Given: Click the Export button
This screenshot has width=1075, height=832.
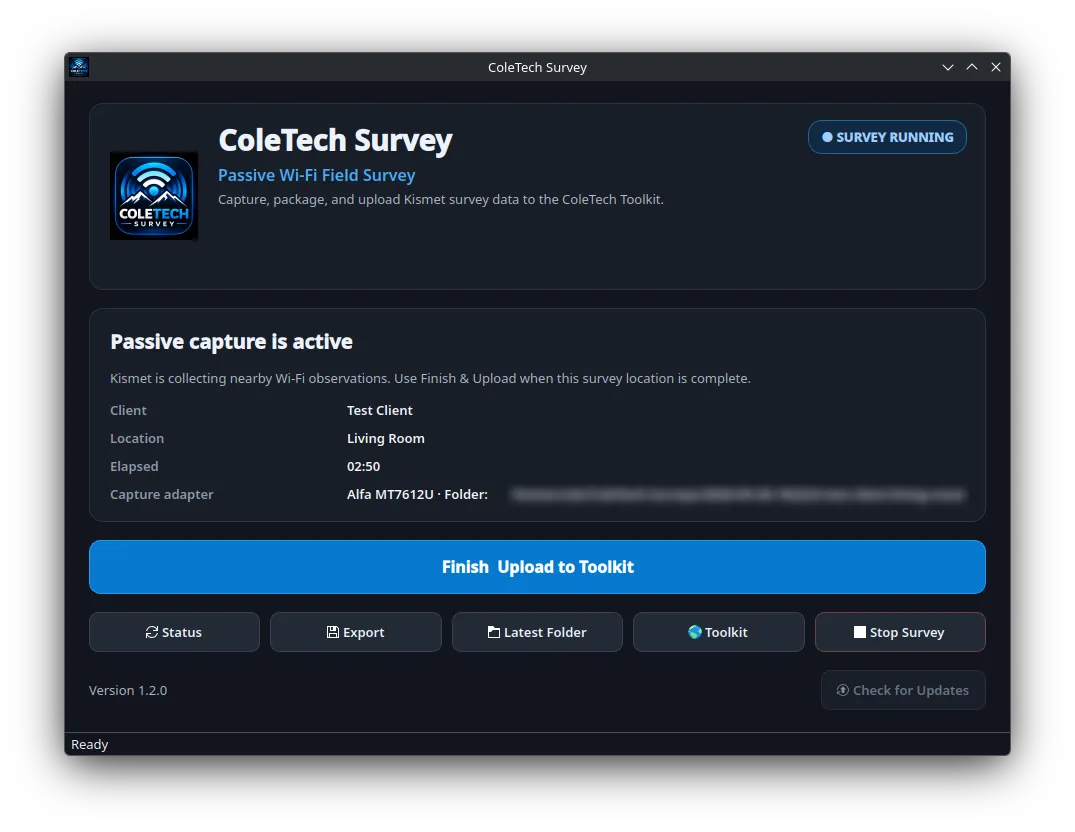Looking at the screenshot, I should [x=356, y=632].
